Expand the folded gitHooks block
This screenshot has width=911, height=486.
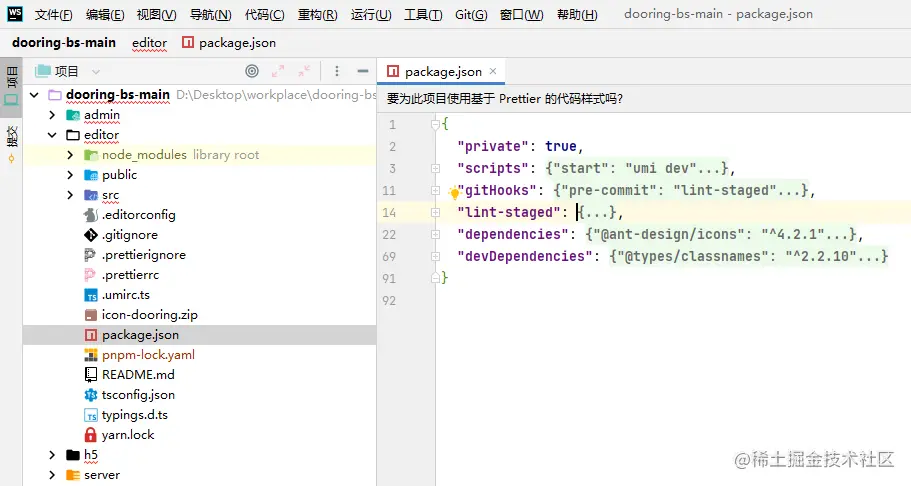coord(435,191)
